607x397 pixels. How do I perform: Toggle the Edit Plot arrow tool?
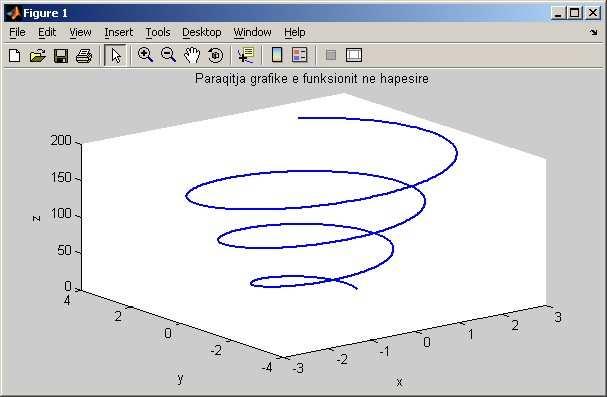[x=115, y=55]
